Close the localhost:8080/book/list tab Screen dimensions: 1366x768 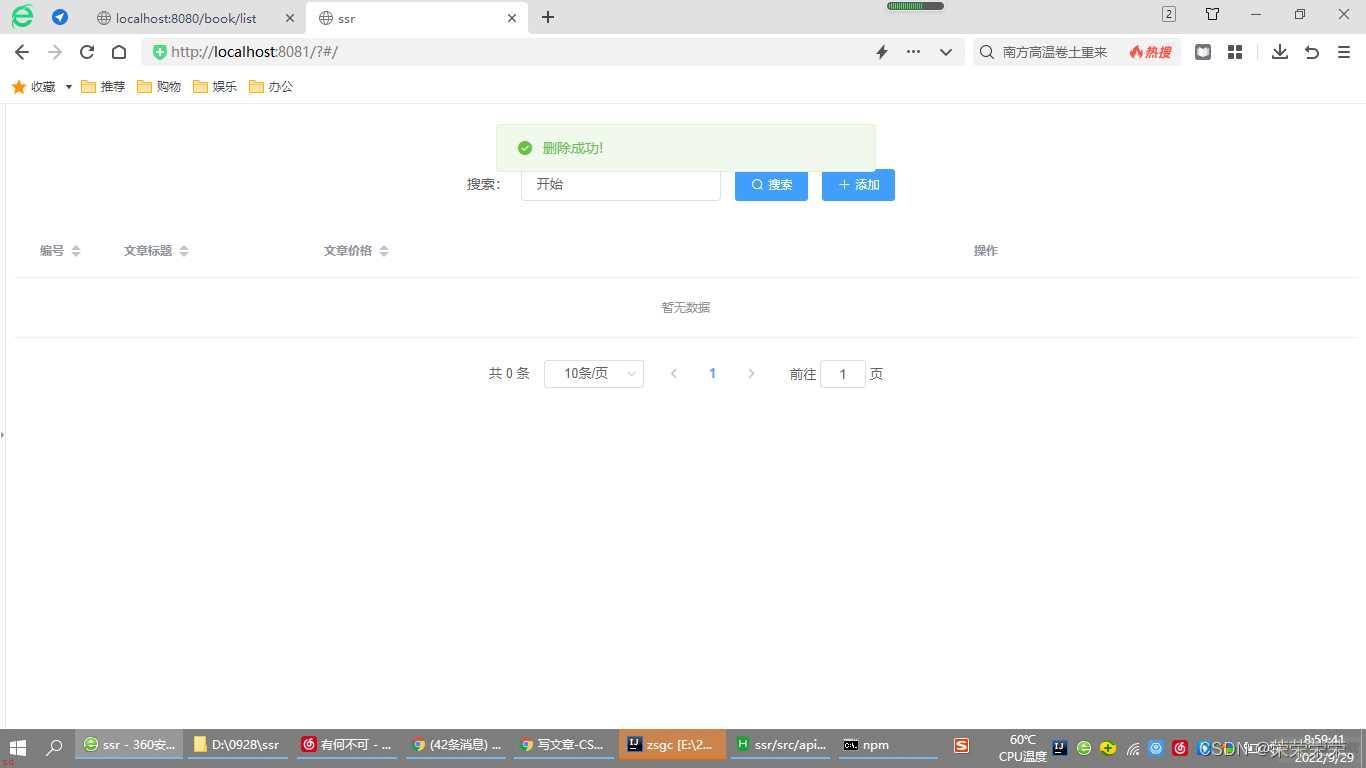pos(290,18)
